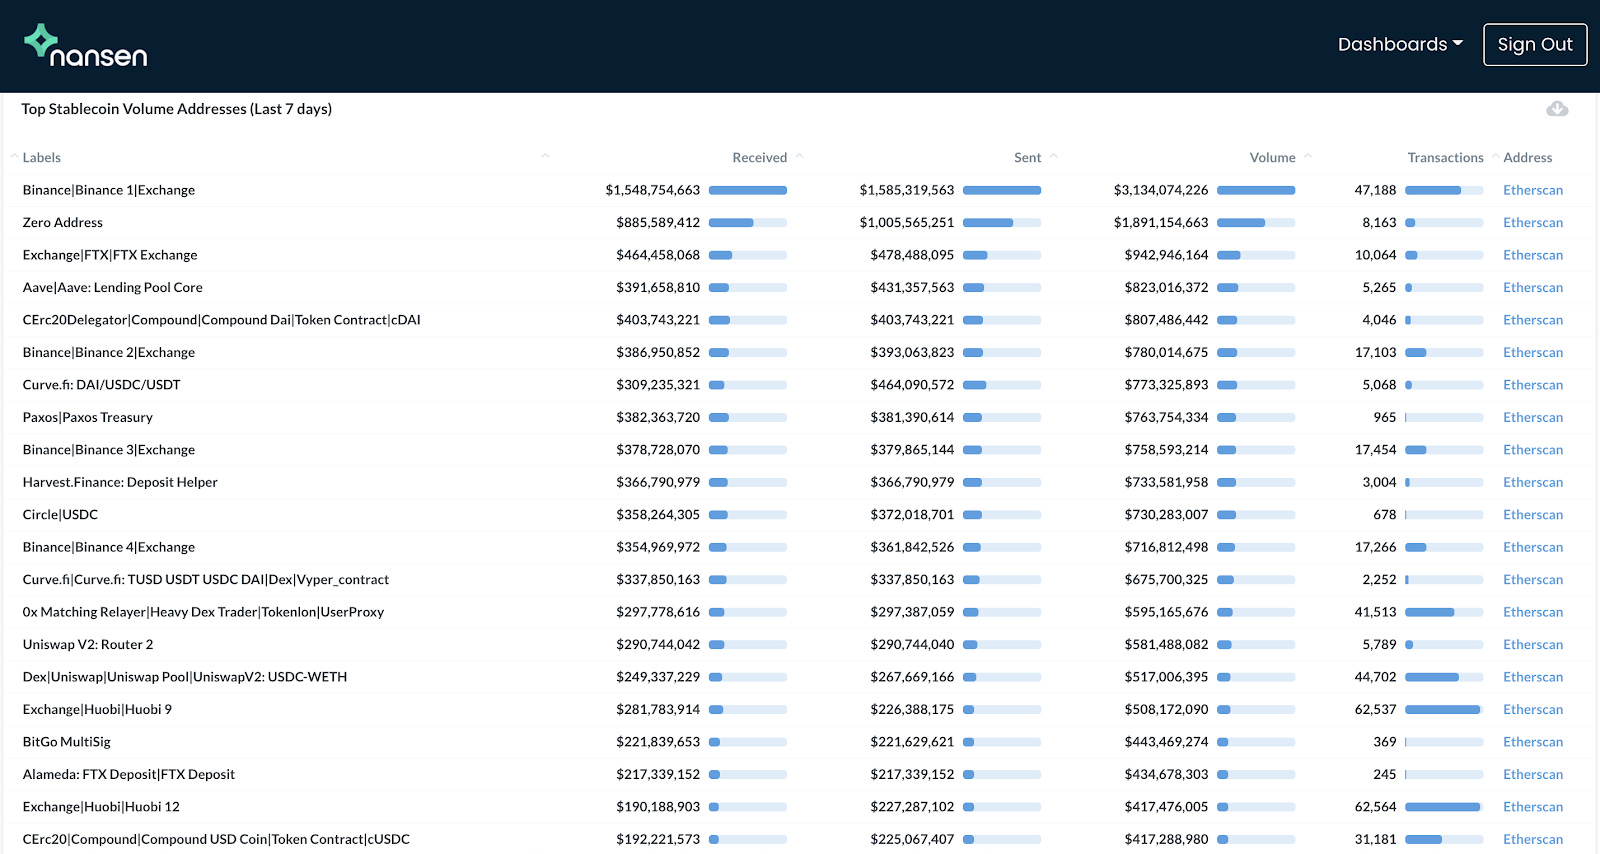Click the transactions bar for Huobi 12
The image size is (1600, 854).
coord(1444,807)
